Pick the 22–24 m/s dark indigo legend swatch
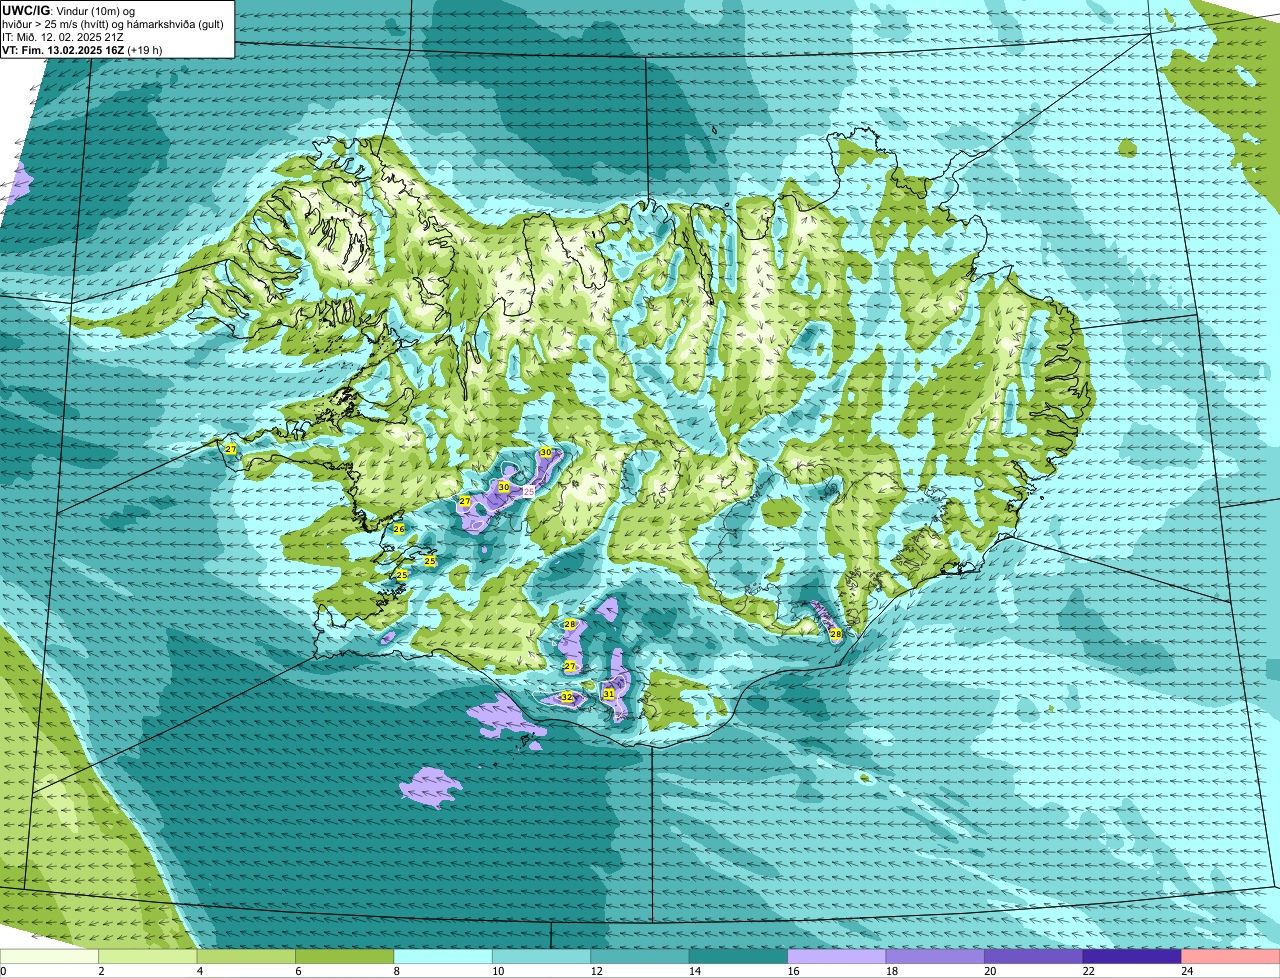The image size is (1280, 978). click(1133, 956)
